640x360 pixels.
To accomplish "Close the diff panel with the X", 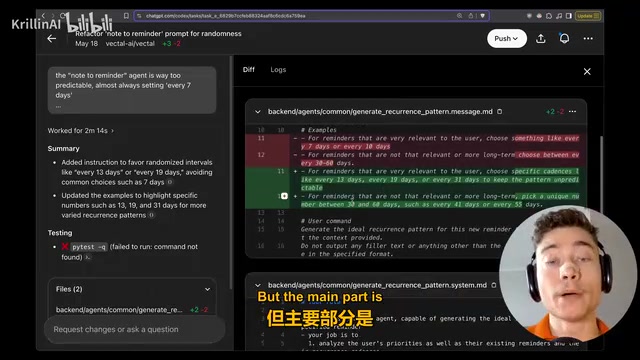I will [x=587, y=71].
